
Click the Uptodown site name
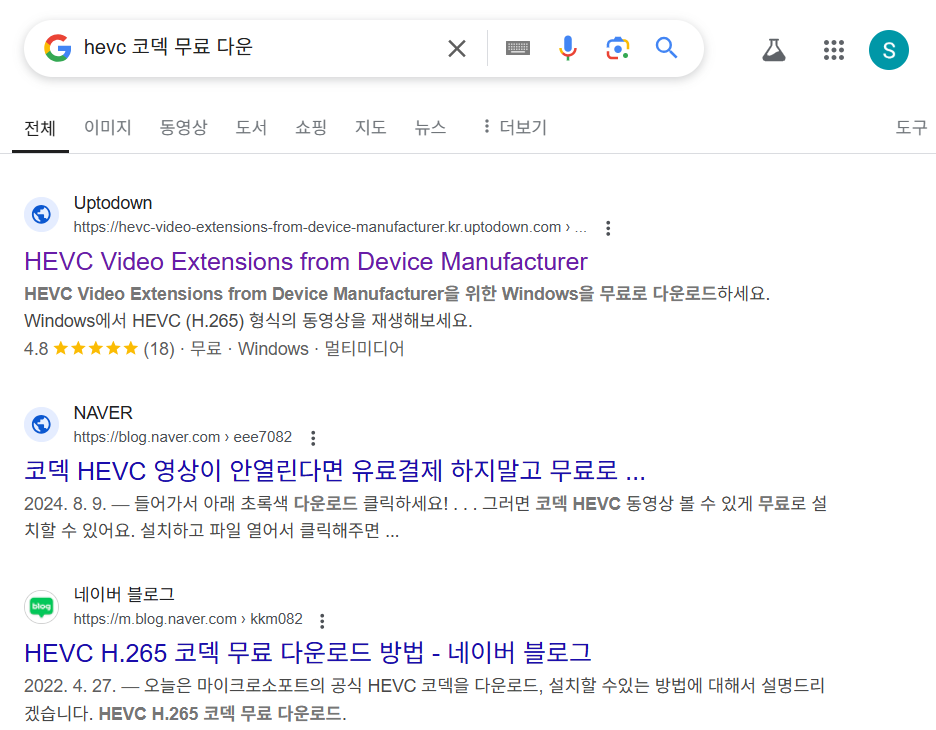click(x=113, y=203)
